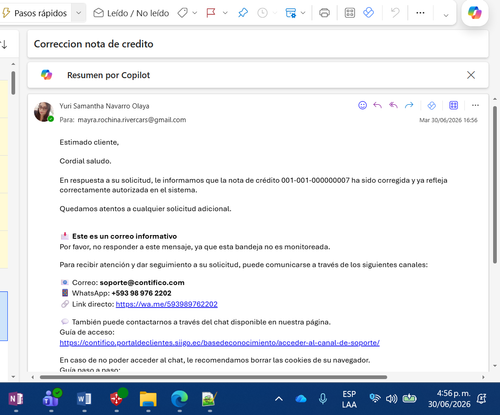The height and width of the screenshot is (415, 500).
Task: Click the message body vertical scrollbar
Action: 495,185
